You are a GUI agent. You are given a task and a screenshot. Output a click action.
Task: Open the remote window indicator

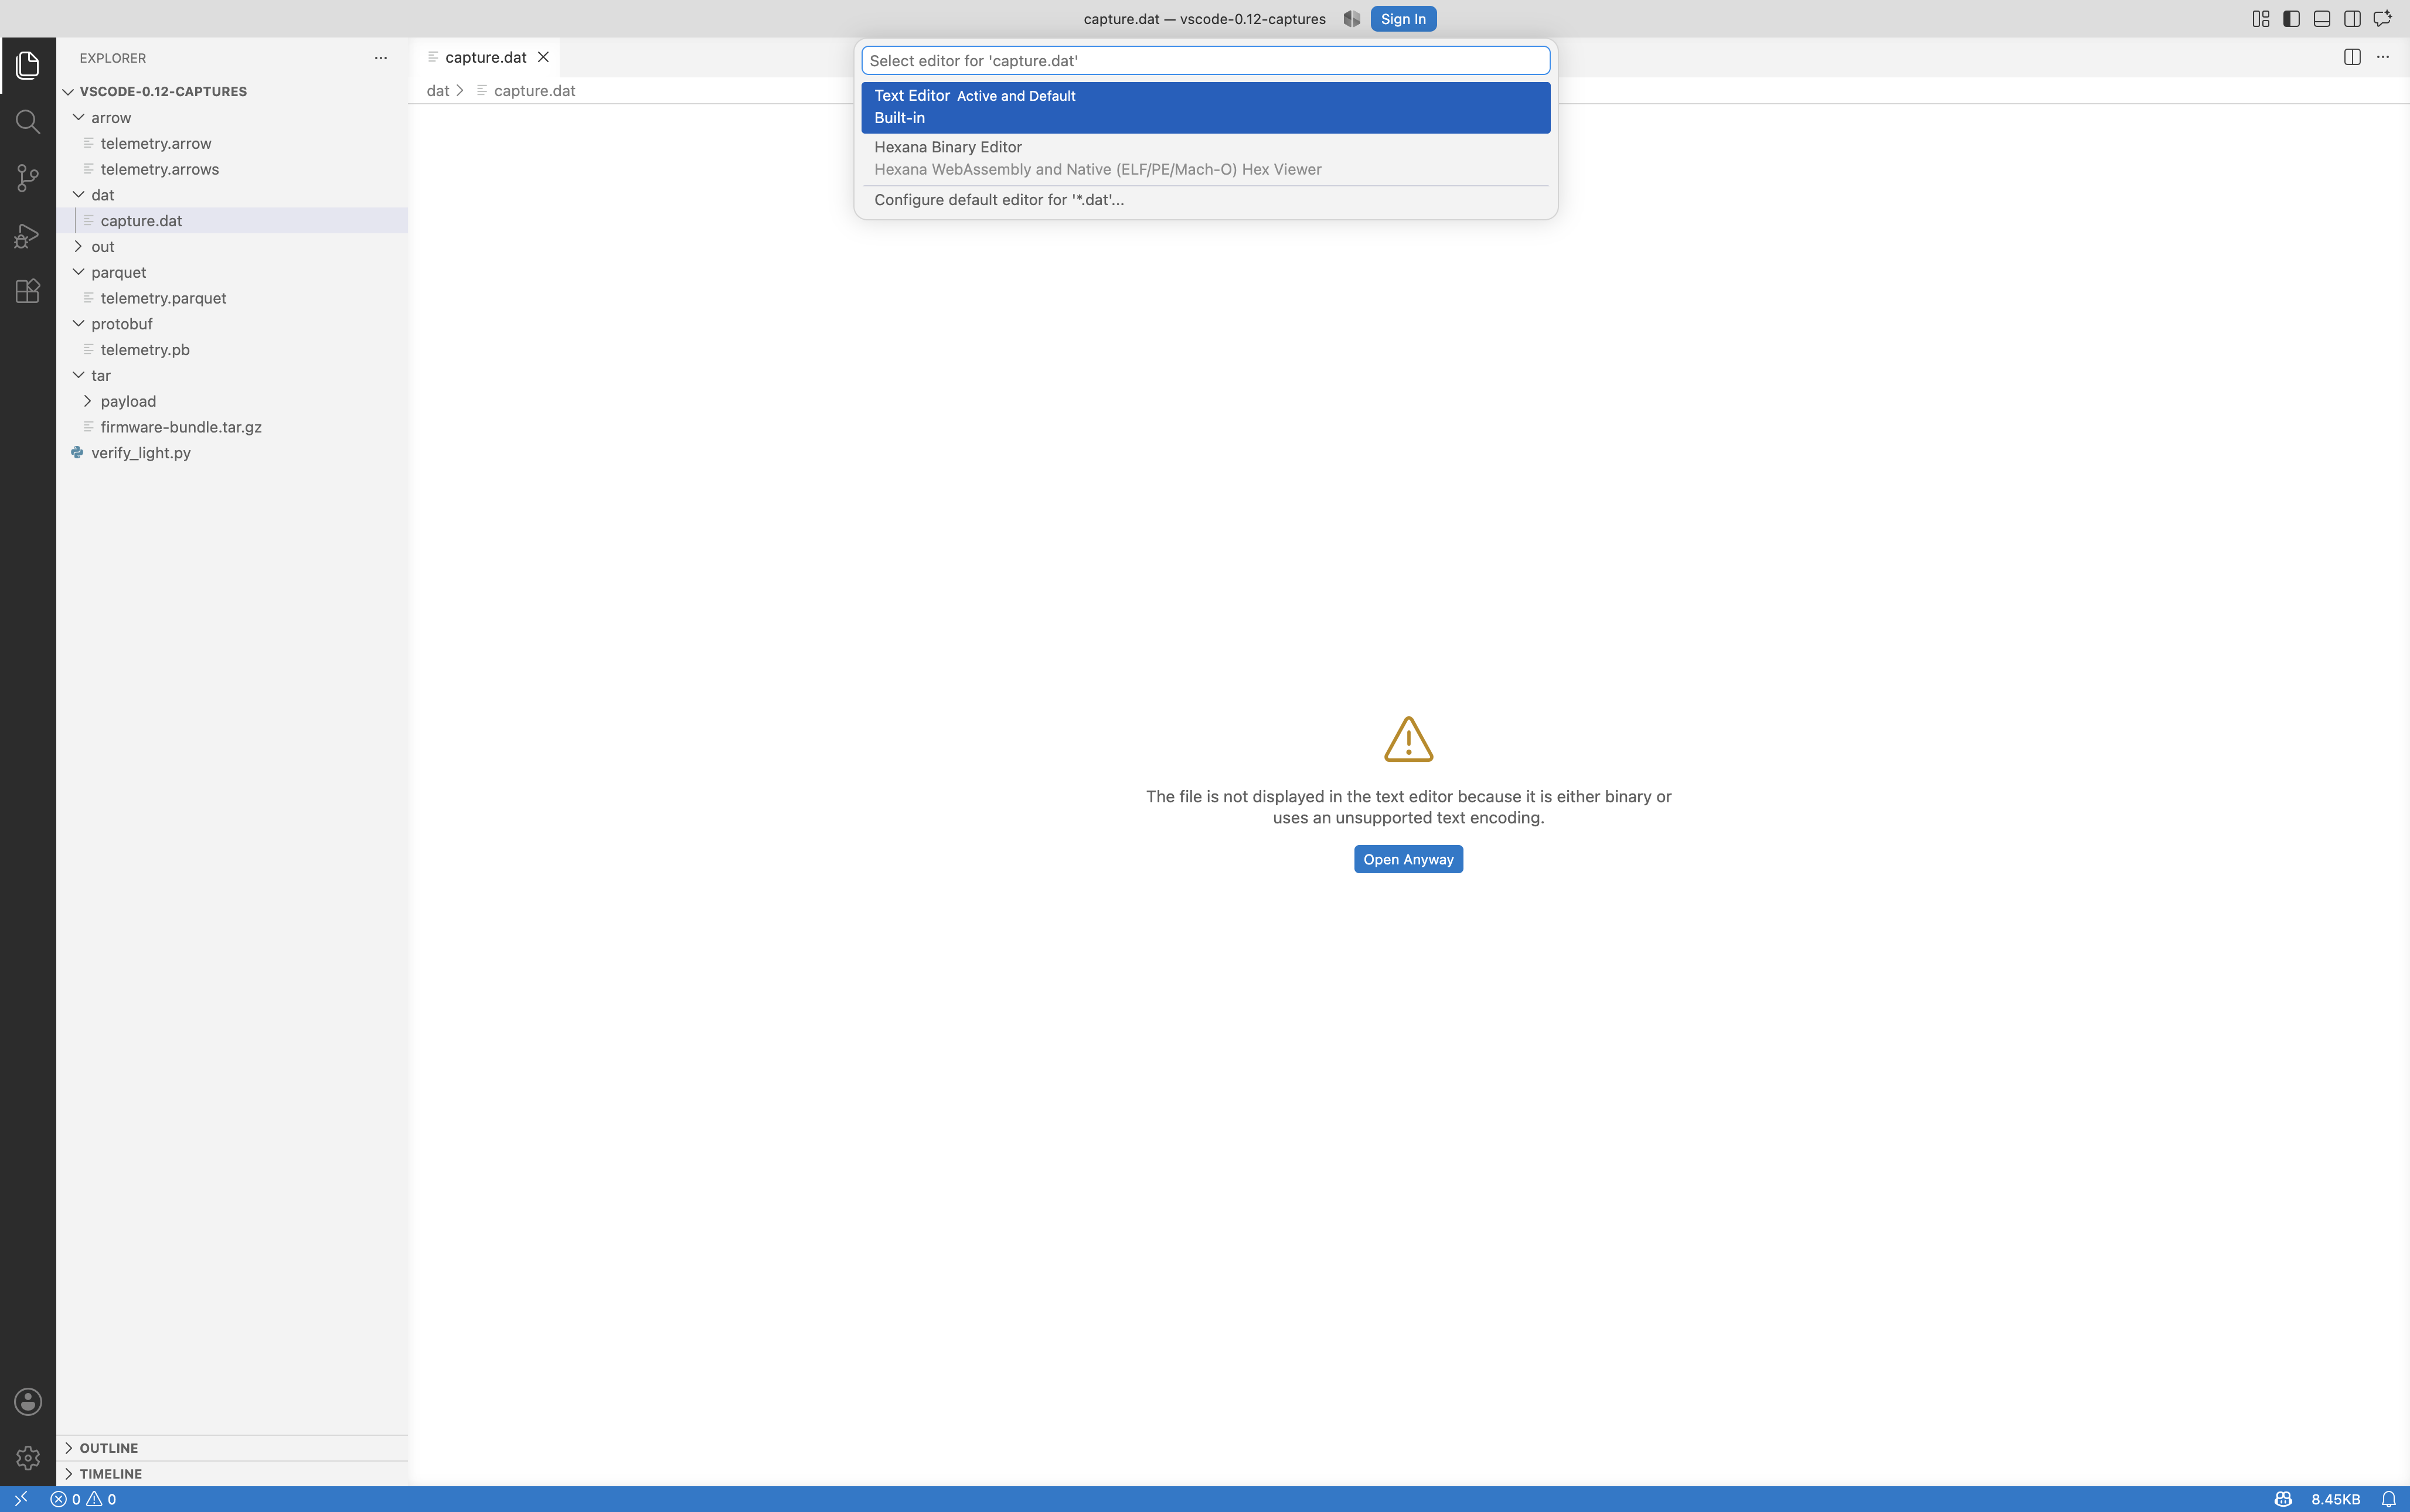click(20, 1499)
